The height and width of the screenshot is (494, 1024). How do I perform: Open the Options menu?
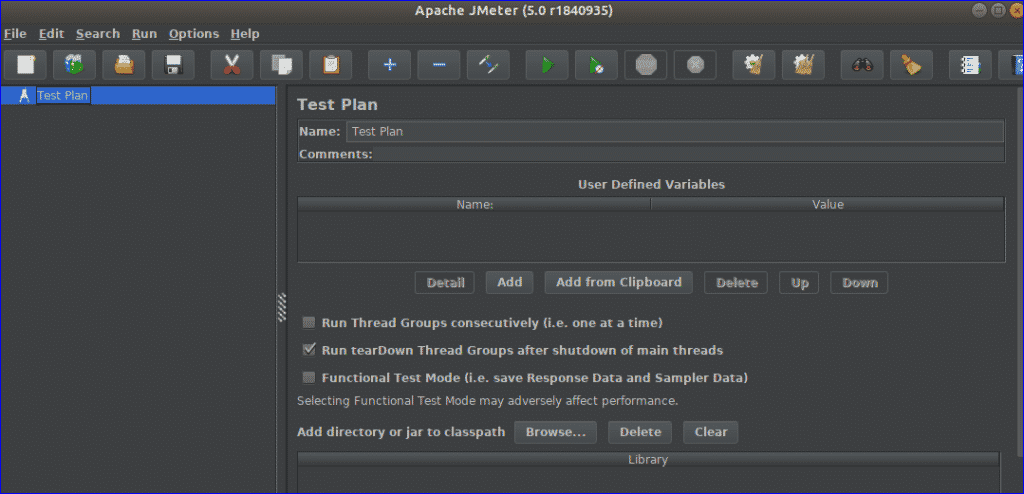pyautogui.click(x=194, y=34)
